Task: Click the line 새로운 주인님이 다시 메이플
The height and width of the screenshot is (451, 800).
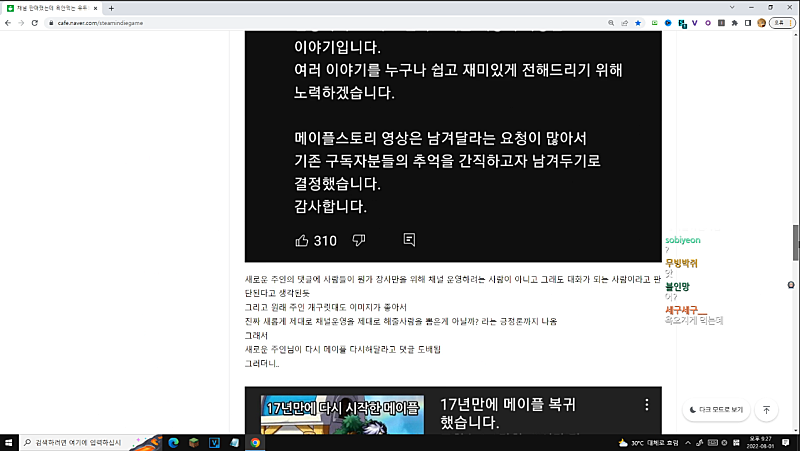Action: [x=343, y=349]
